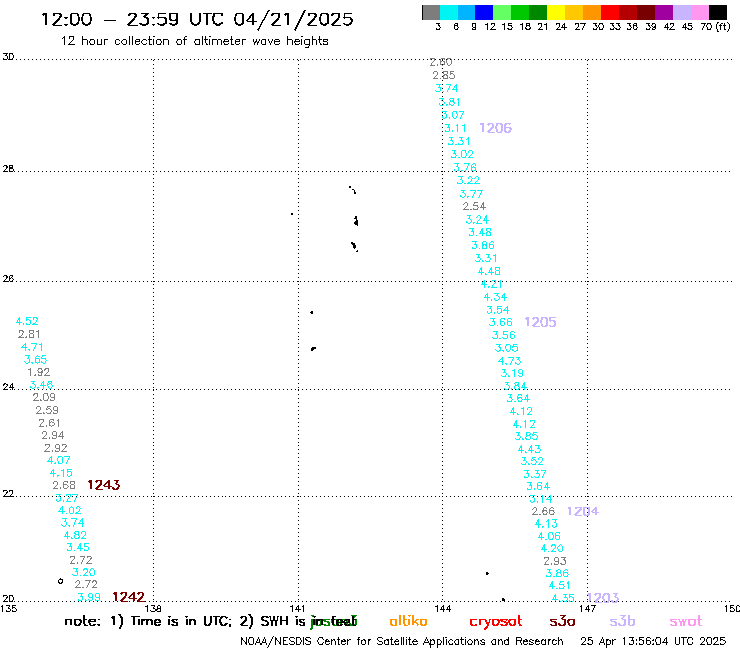Click the wave height value 4.43
This screenshot has width=740, height=650.
click(529, 449)
